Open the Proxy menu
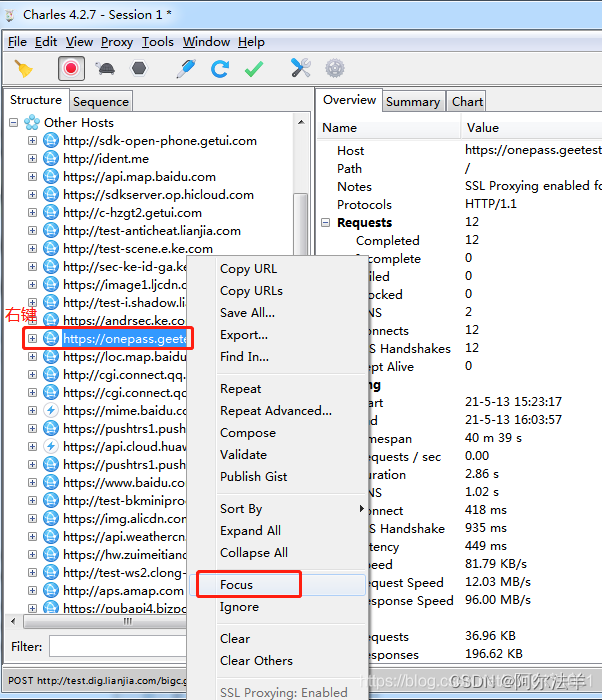The width and height of the screenshot is (602, 700). tap(117, 42)
